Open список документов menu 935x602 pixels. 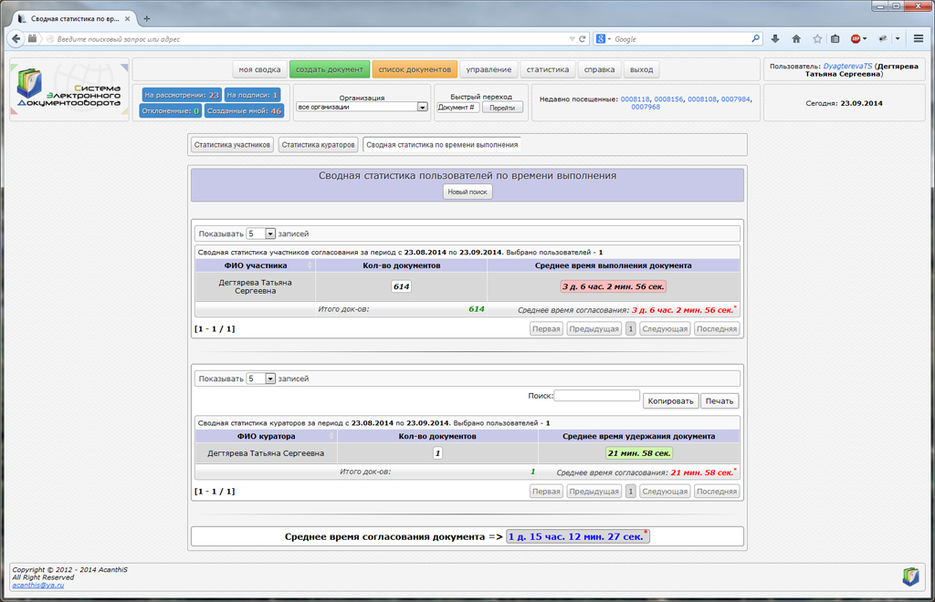point(414,70)
